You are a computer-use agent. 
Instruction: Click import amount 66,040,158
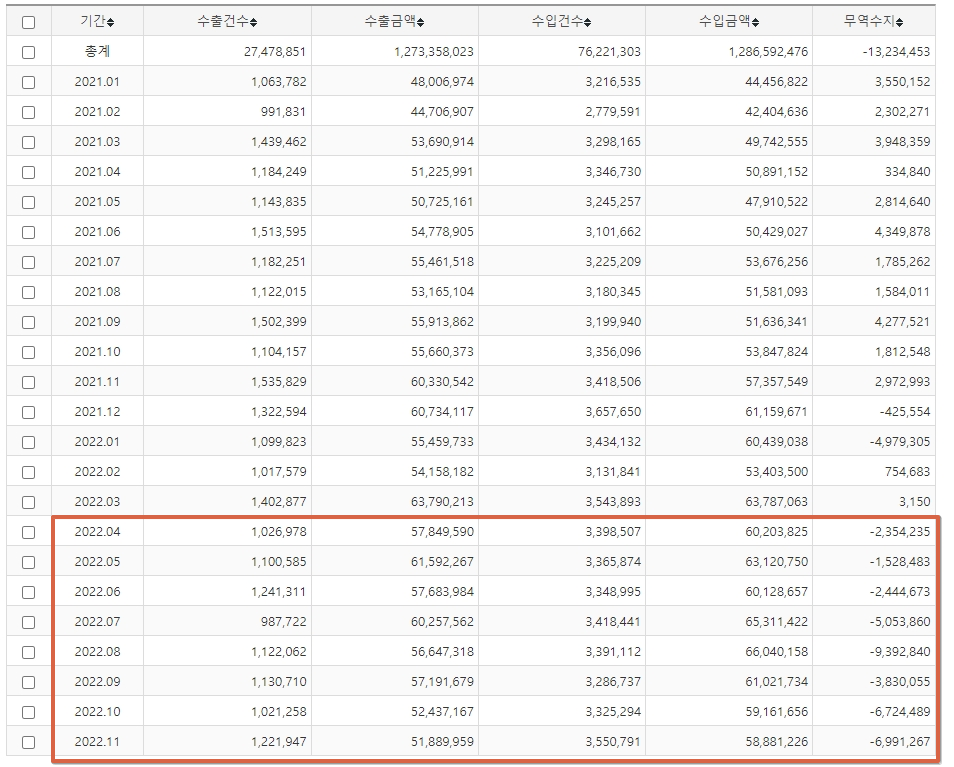(777, 652)
